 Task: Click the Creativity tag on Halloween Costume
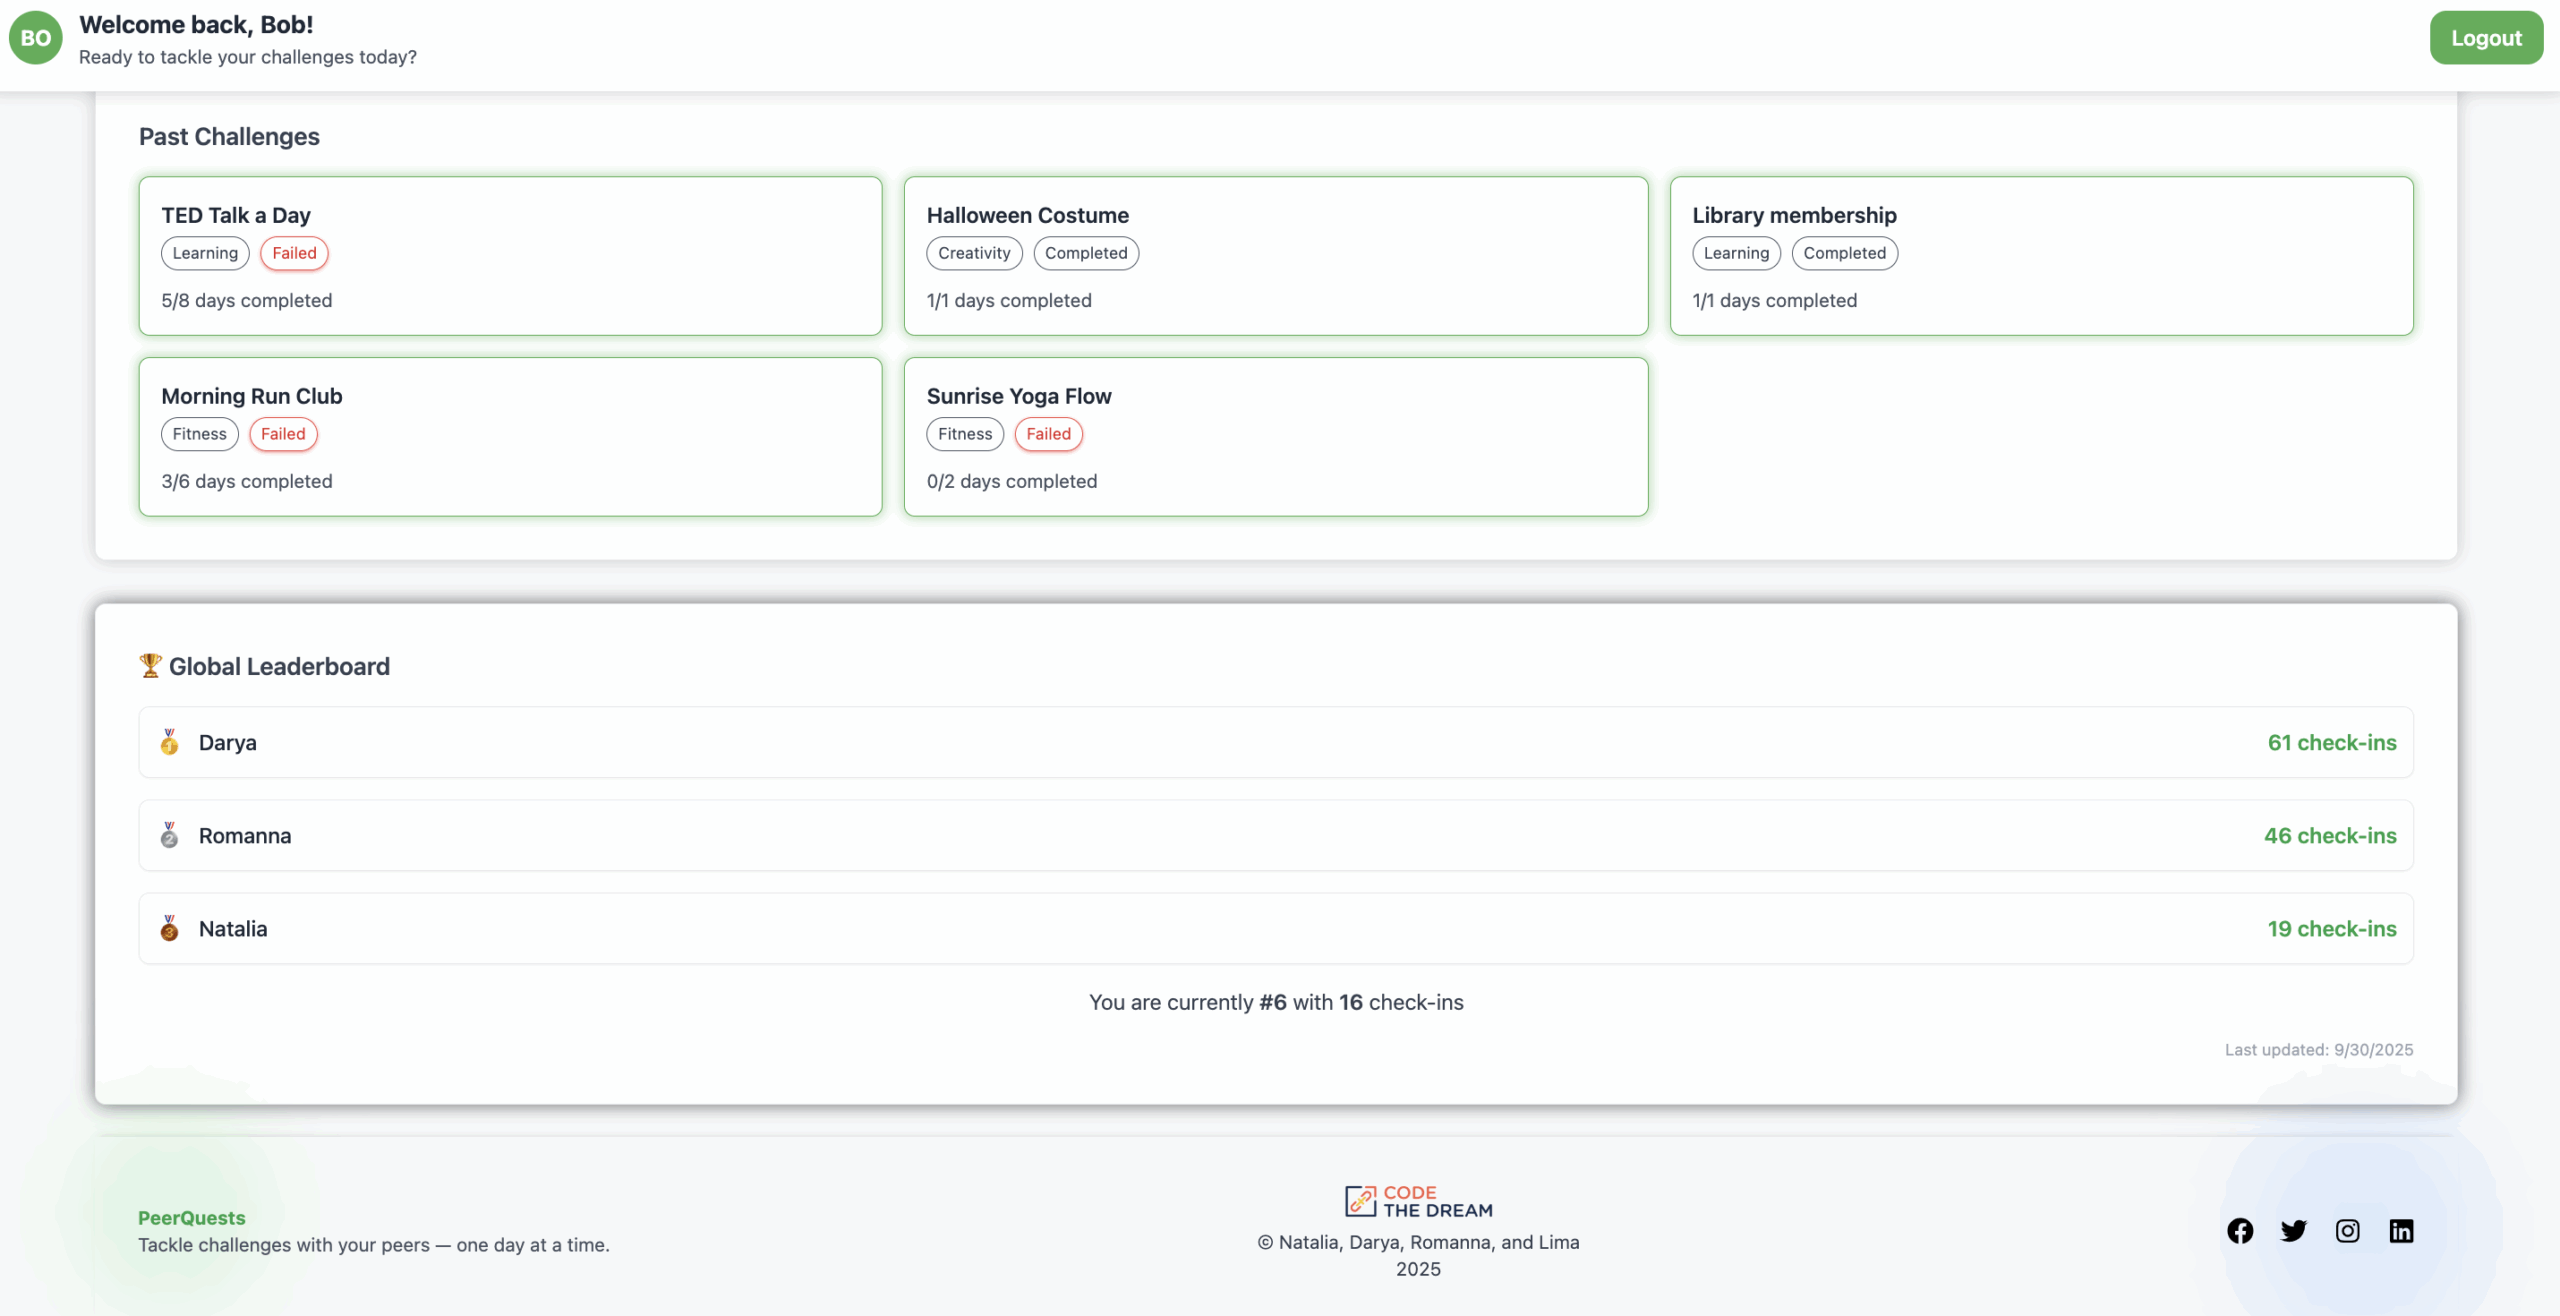(974, 253)
